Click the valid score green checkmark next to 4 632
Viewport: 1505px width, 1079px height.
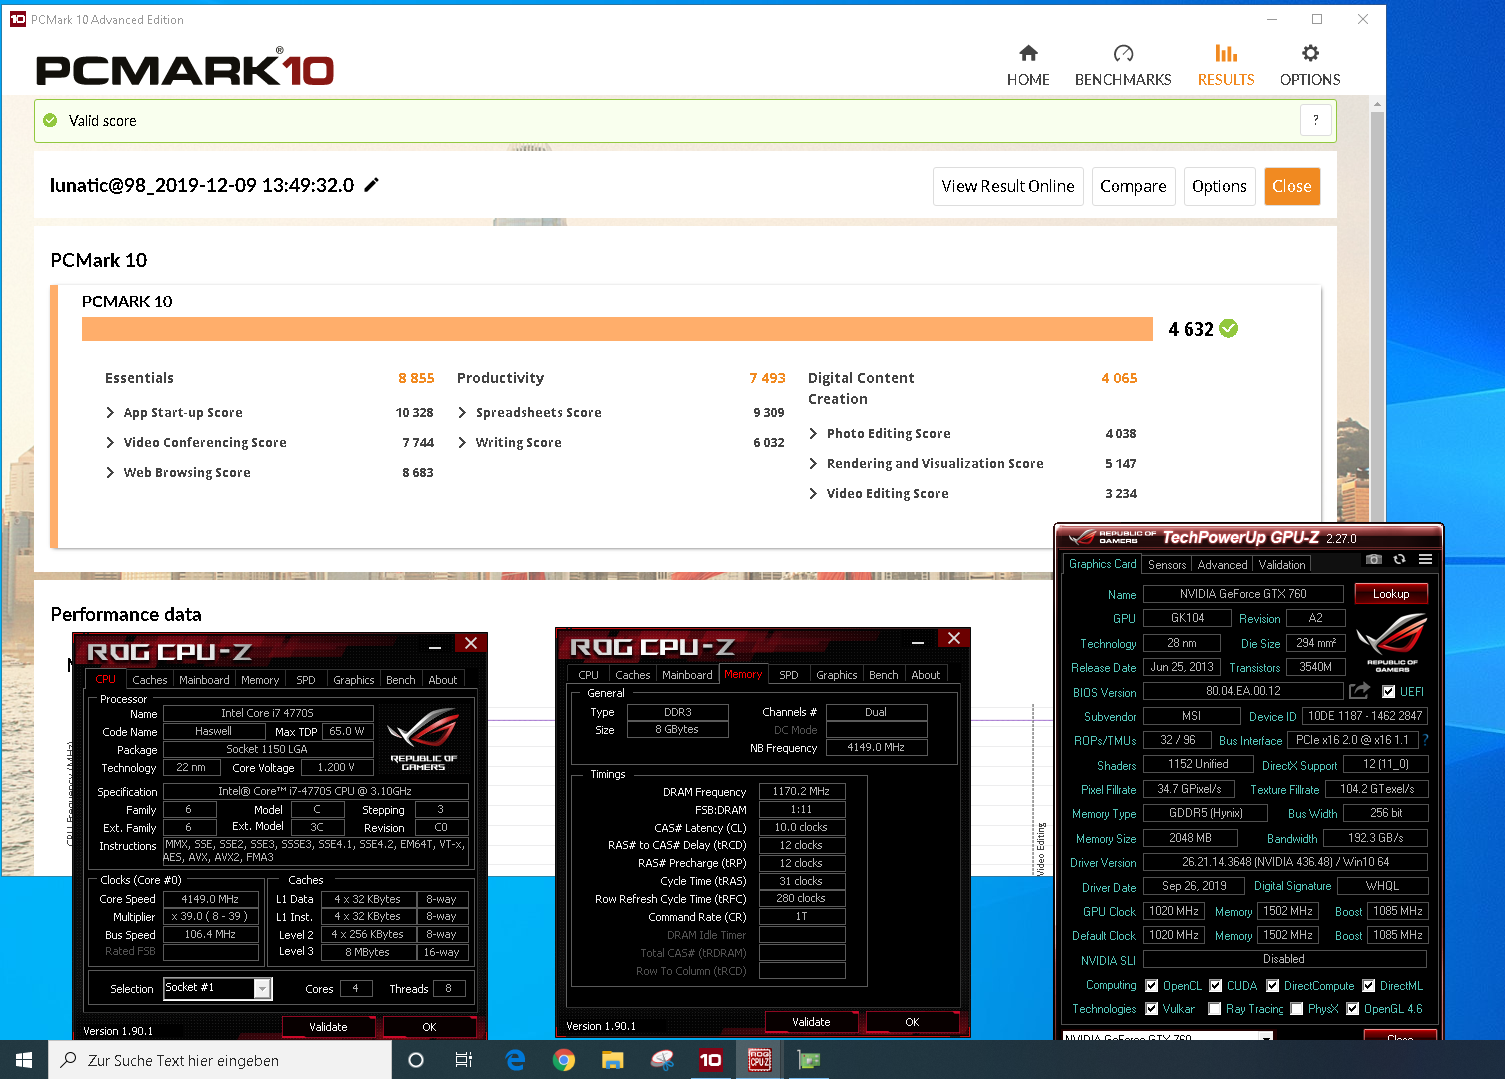(1229, 328)
